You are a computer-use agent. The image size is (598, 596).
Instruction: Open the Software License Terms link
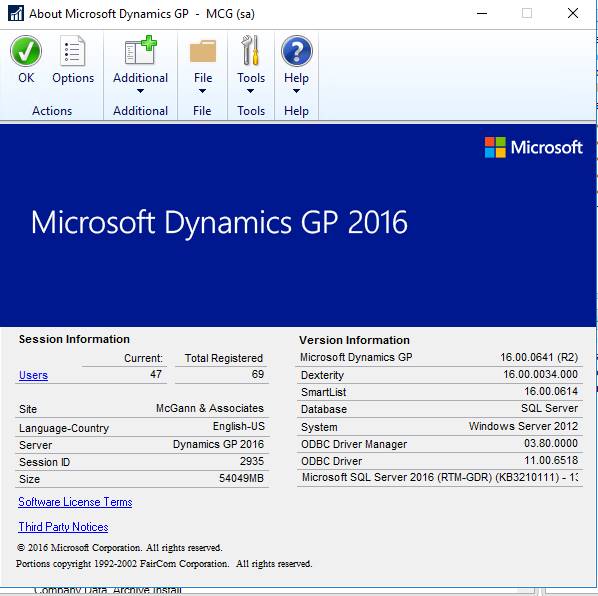coord(75,502)
